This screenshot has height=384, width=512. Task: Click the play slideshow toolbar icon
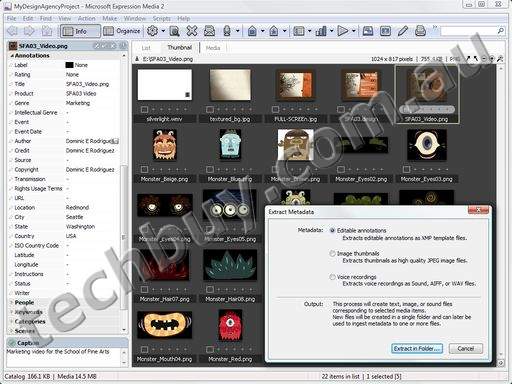click(342, 31)
